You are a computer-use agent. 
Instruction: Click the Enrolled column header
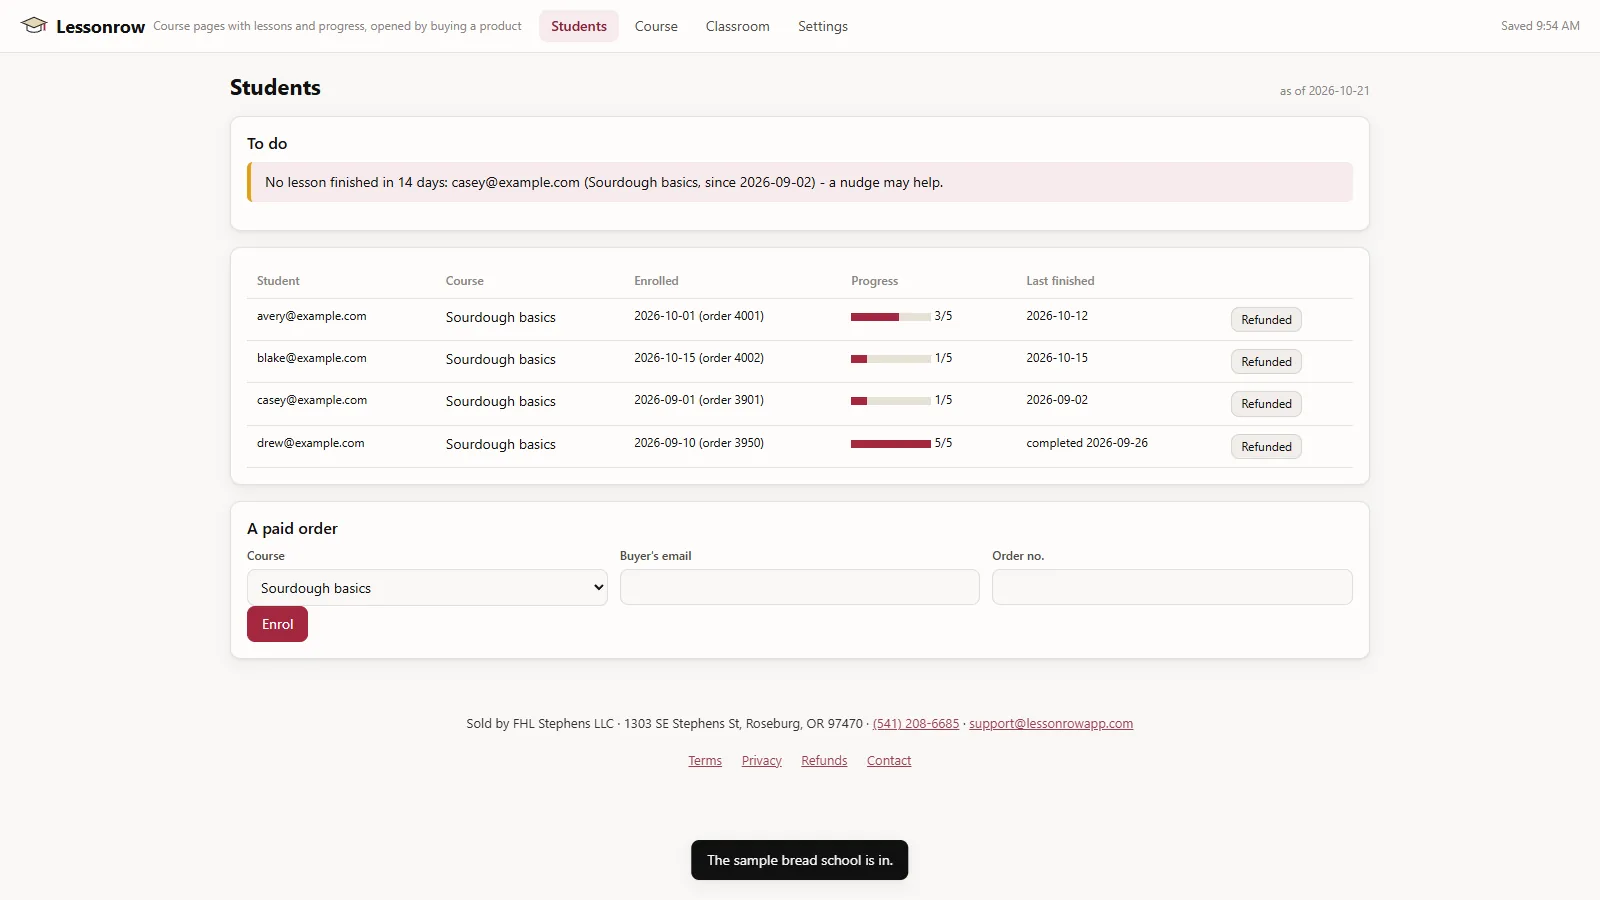pyautogui.click(x=656, y=281)
